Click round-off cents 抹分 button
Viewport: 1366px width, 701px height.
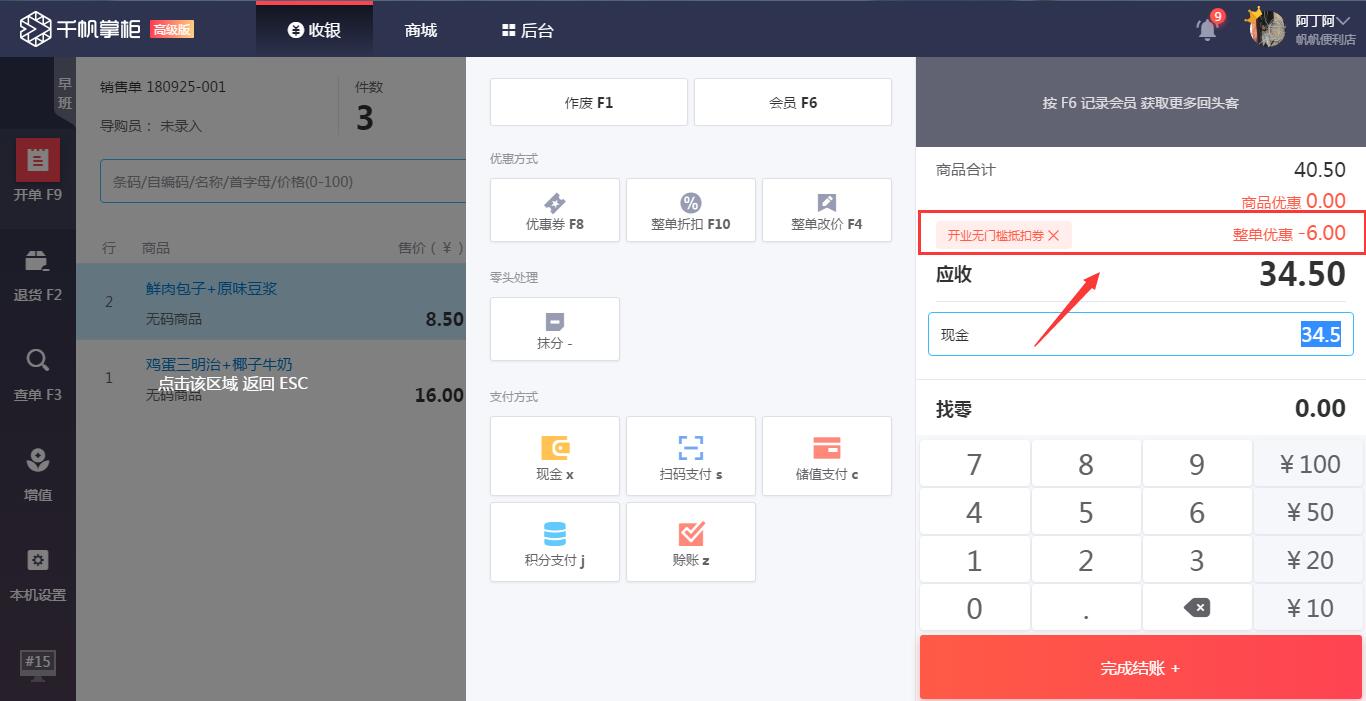(x=554, y=329)
